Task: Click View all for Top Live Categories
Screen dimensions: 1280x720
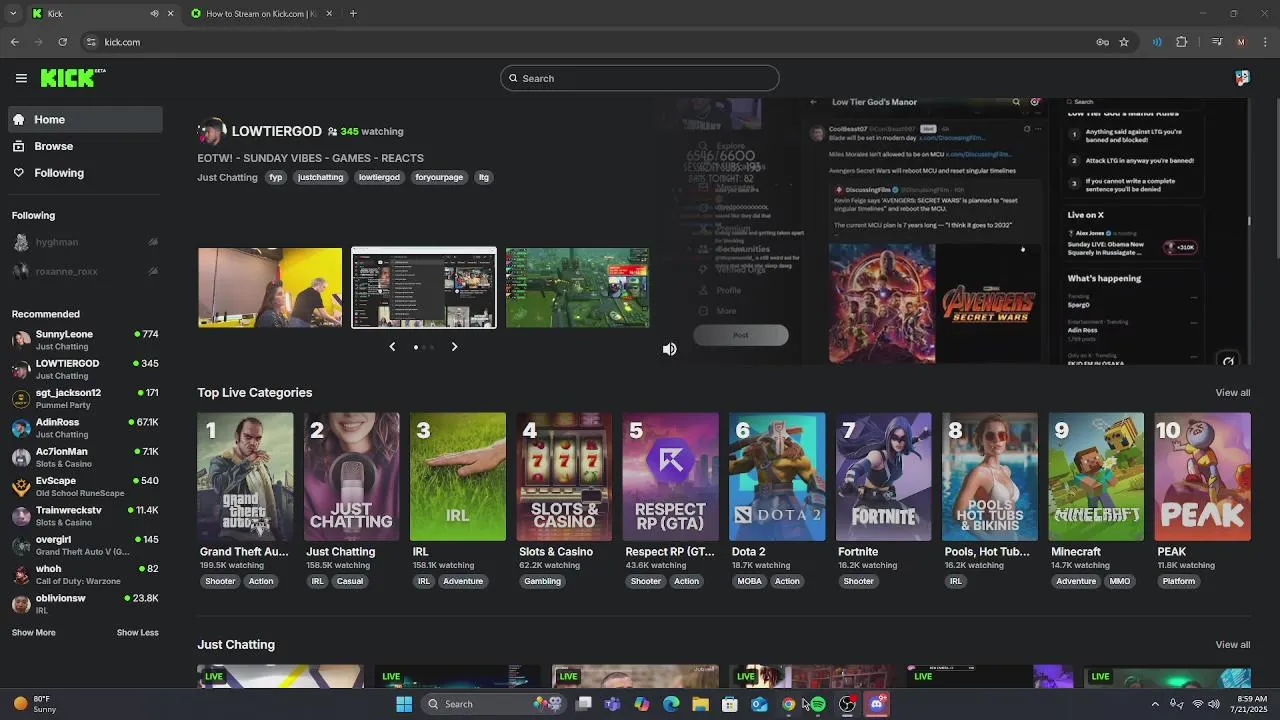Action: click(x=1233, y=392)
